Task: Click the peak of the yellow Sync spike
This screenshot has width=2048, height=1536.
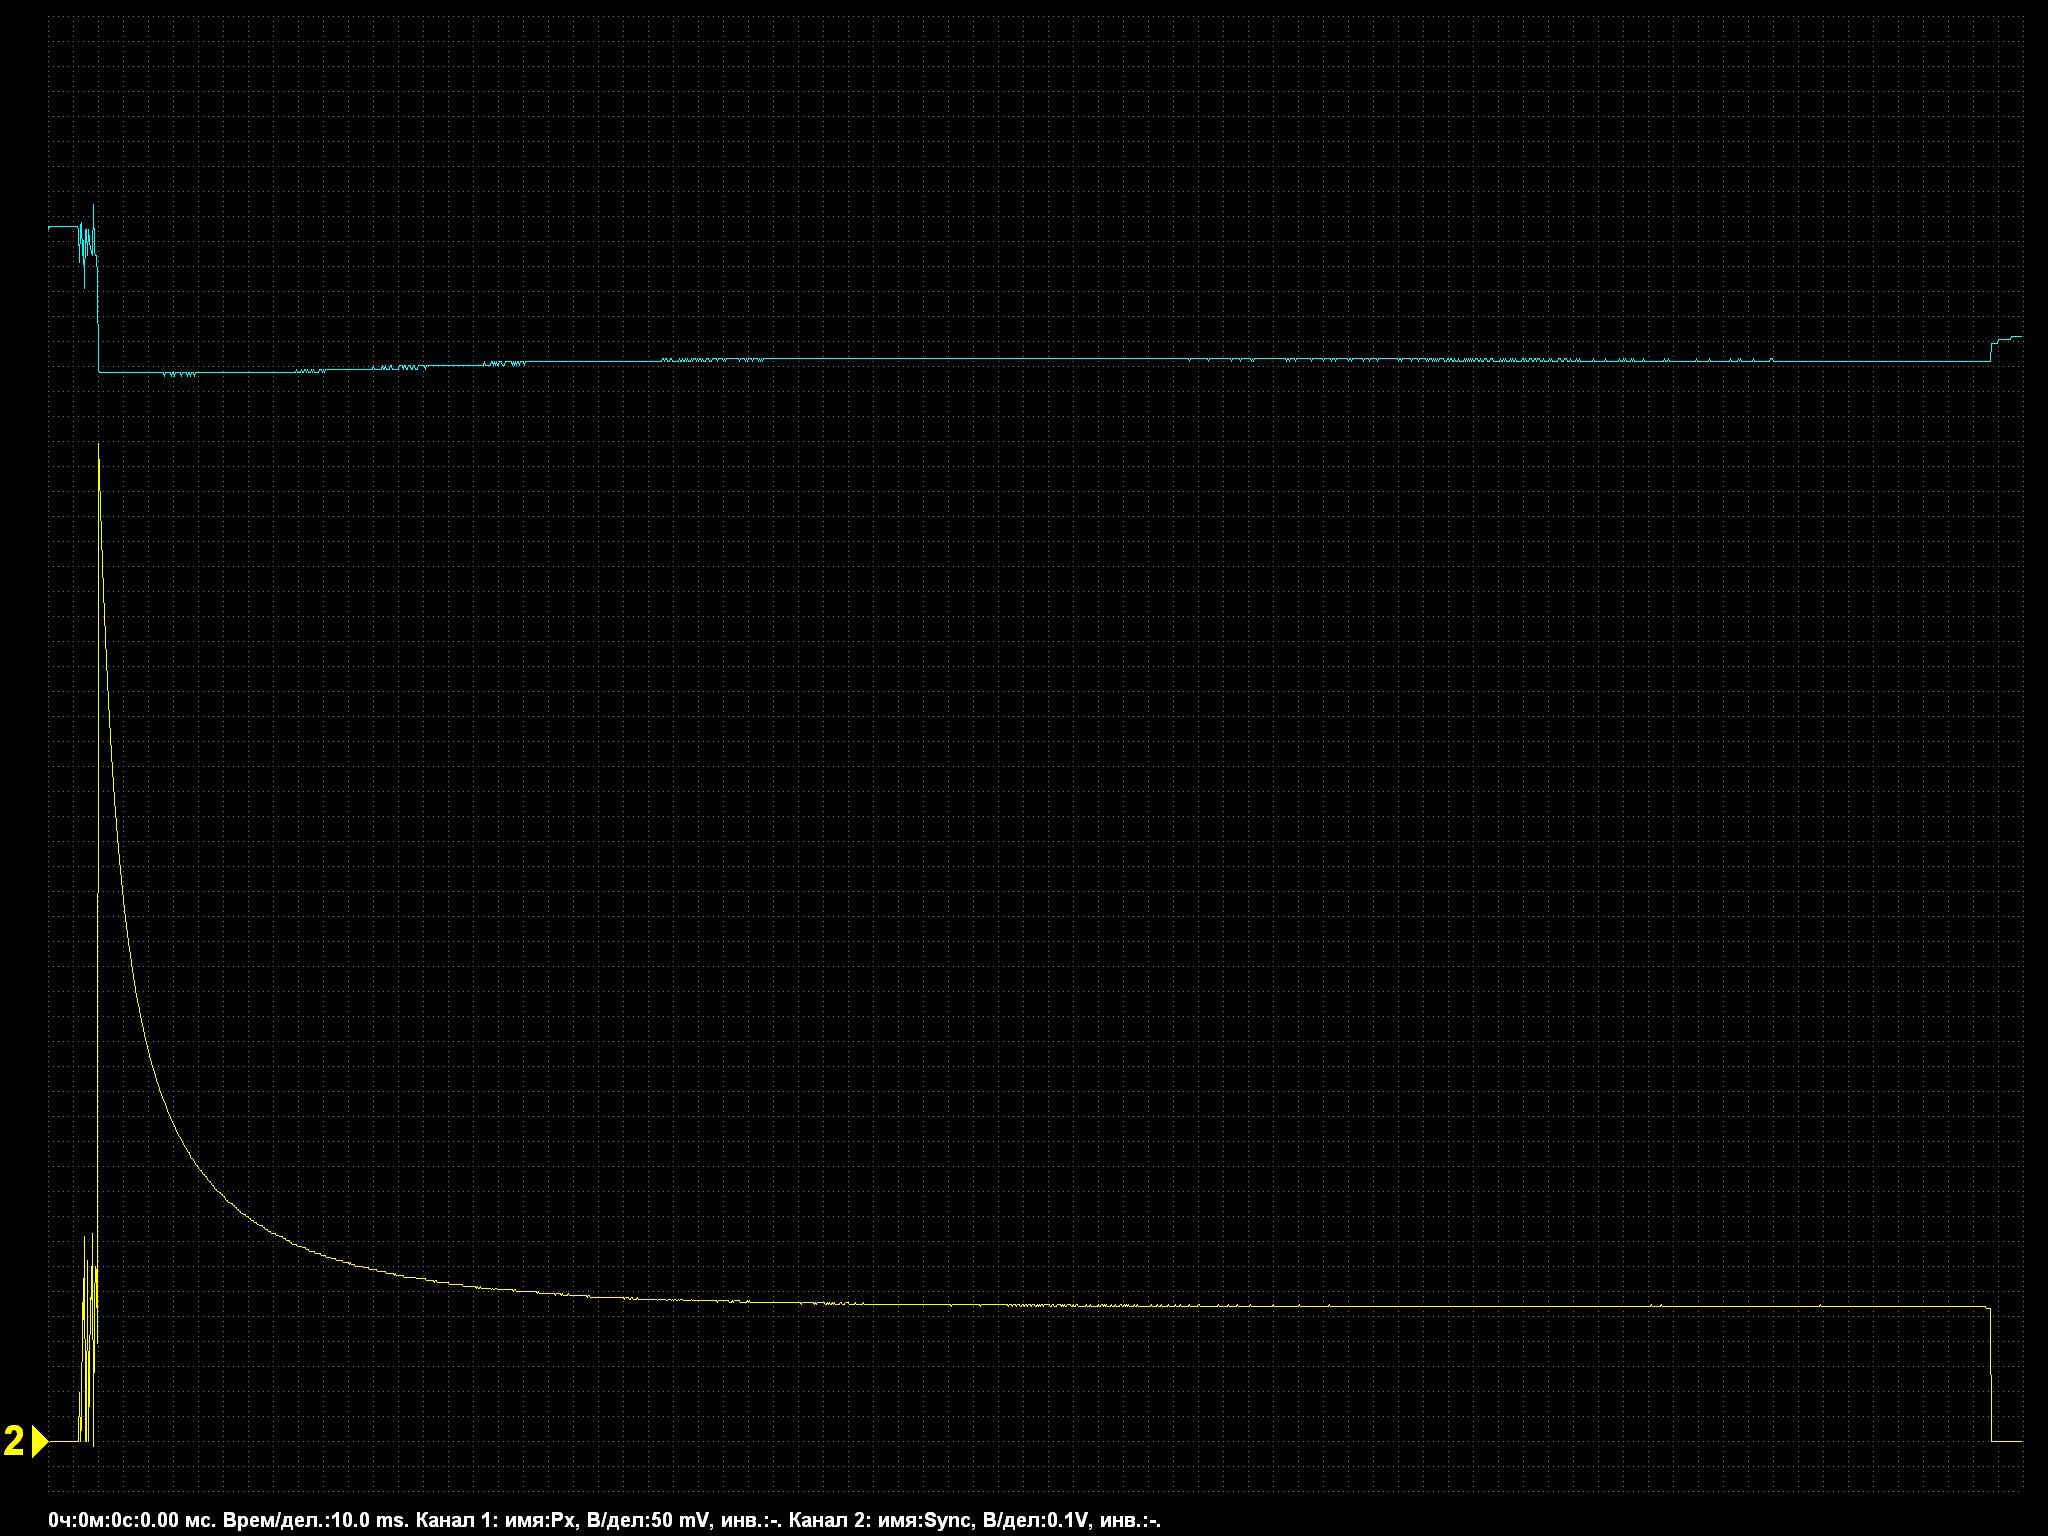Action: 98,446
